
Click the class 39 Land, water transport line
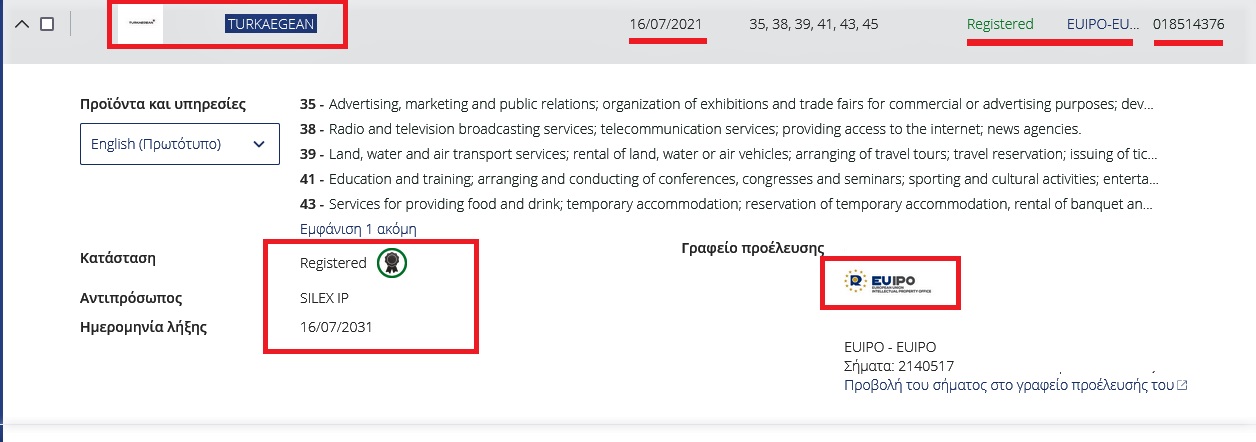coord(728,154)
